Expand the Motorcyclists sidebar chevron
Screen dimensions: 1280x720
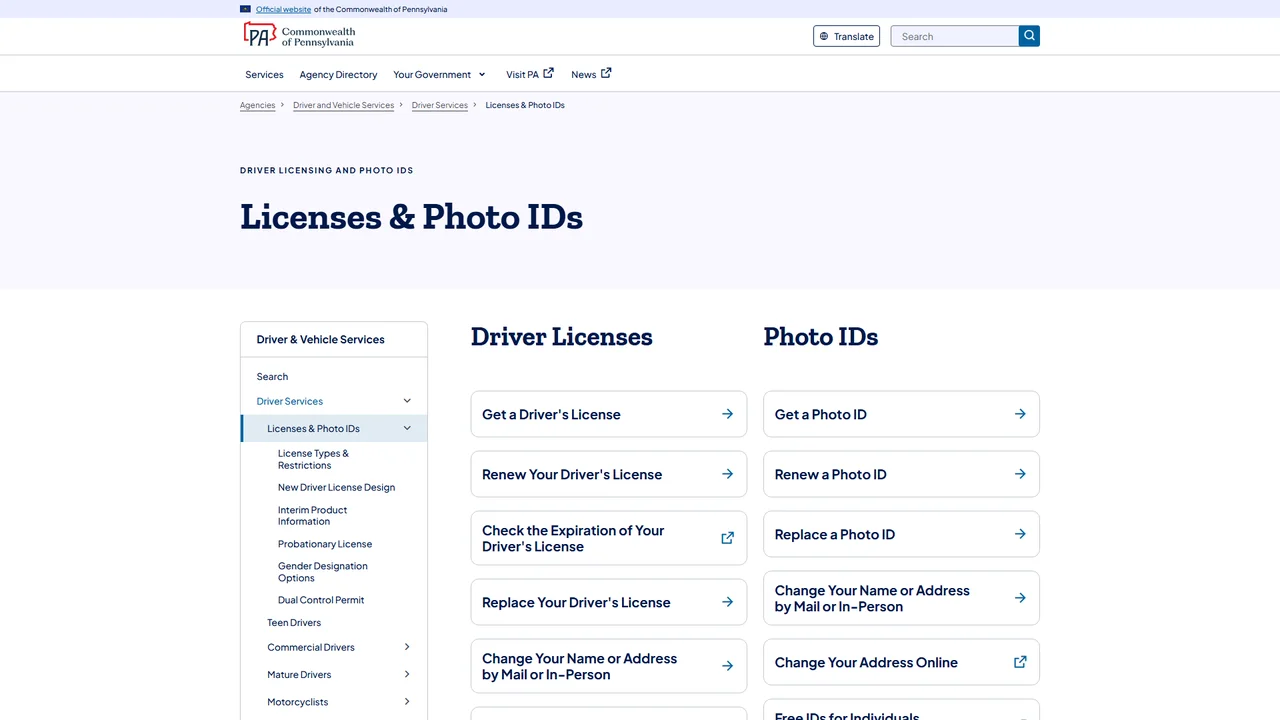[x=407, y=702]
